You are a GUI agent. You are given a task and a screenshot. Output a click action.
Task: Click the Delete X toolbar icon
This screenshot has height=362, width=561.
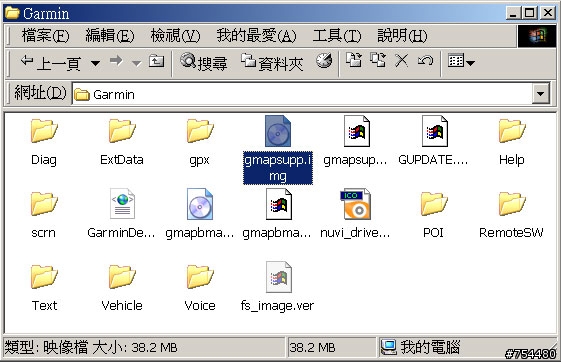click(401, 61)
